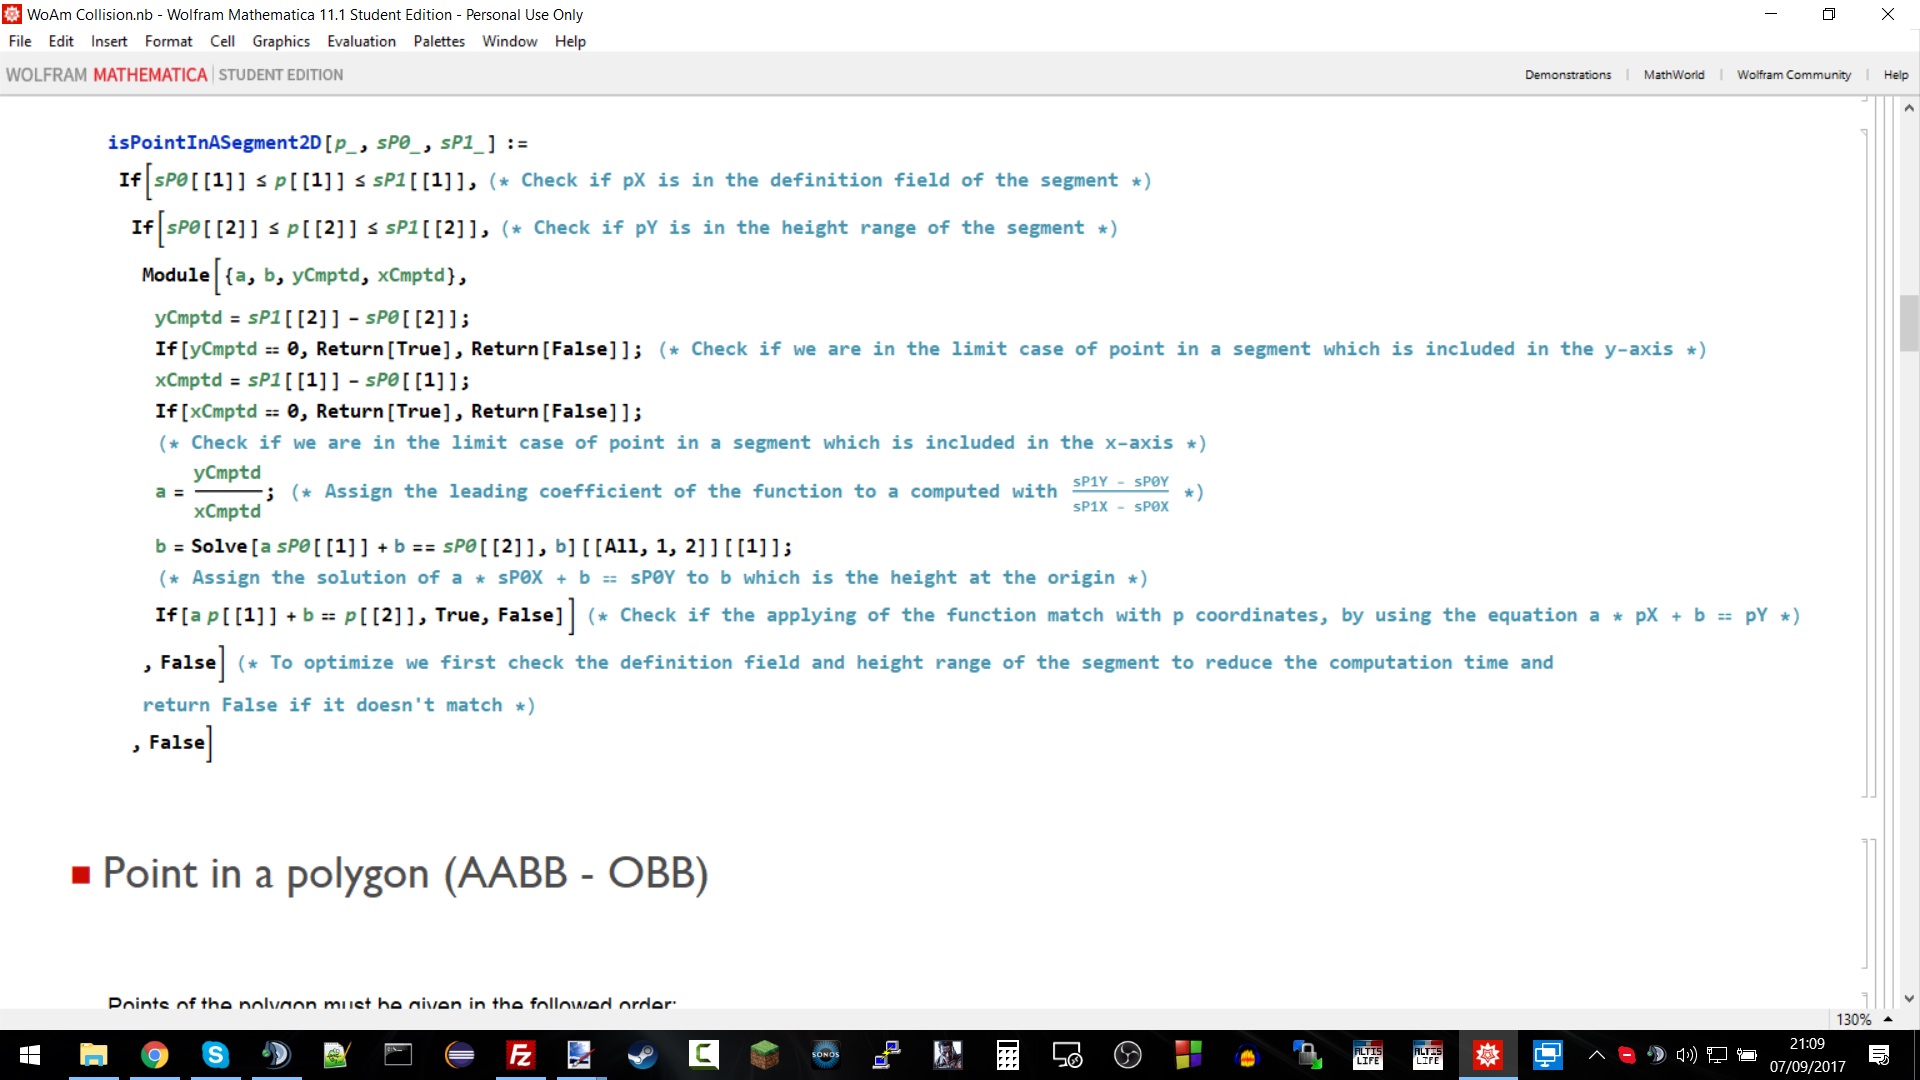Open the Palettes menu
The image size is (1920, 1080).
[x=439, y=41]
